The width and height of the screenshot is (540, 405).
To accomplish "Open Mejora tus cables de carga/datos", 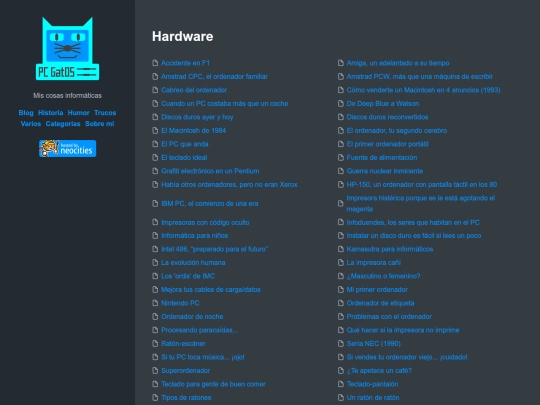I will [211, 290].
